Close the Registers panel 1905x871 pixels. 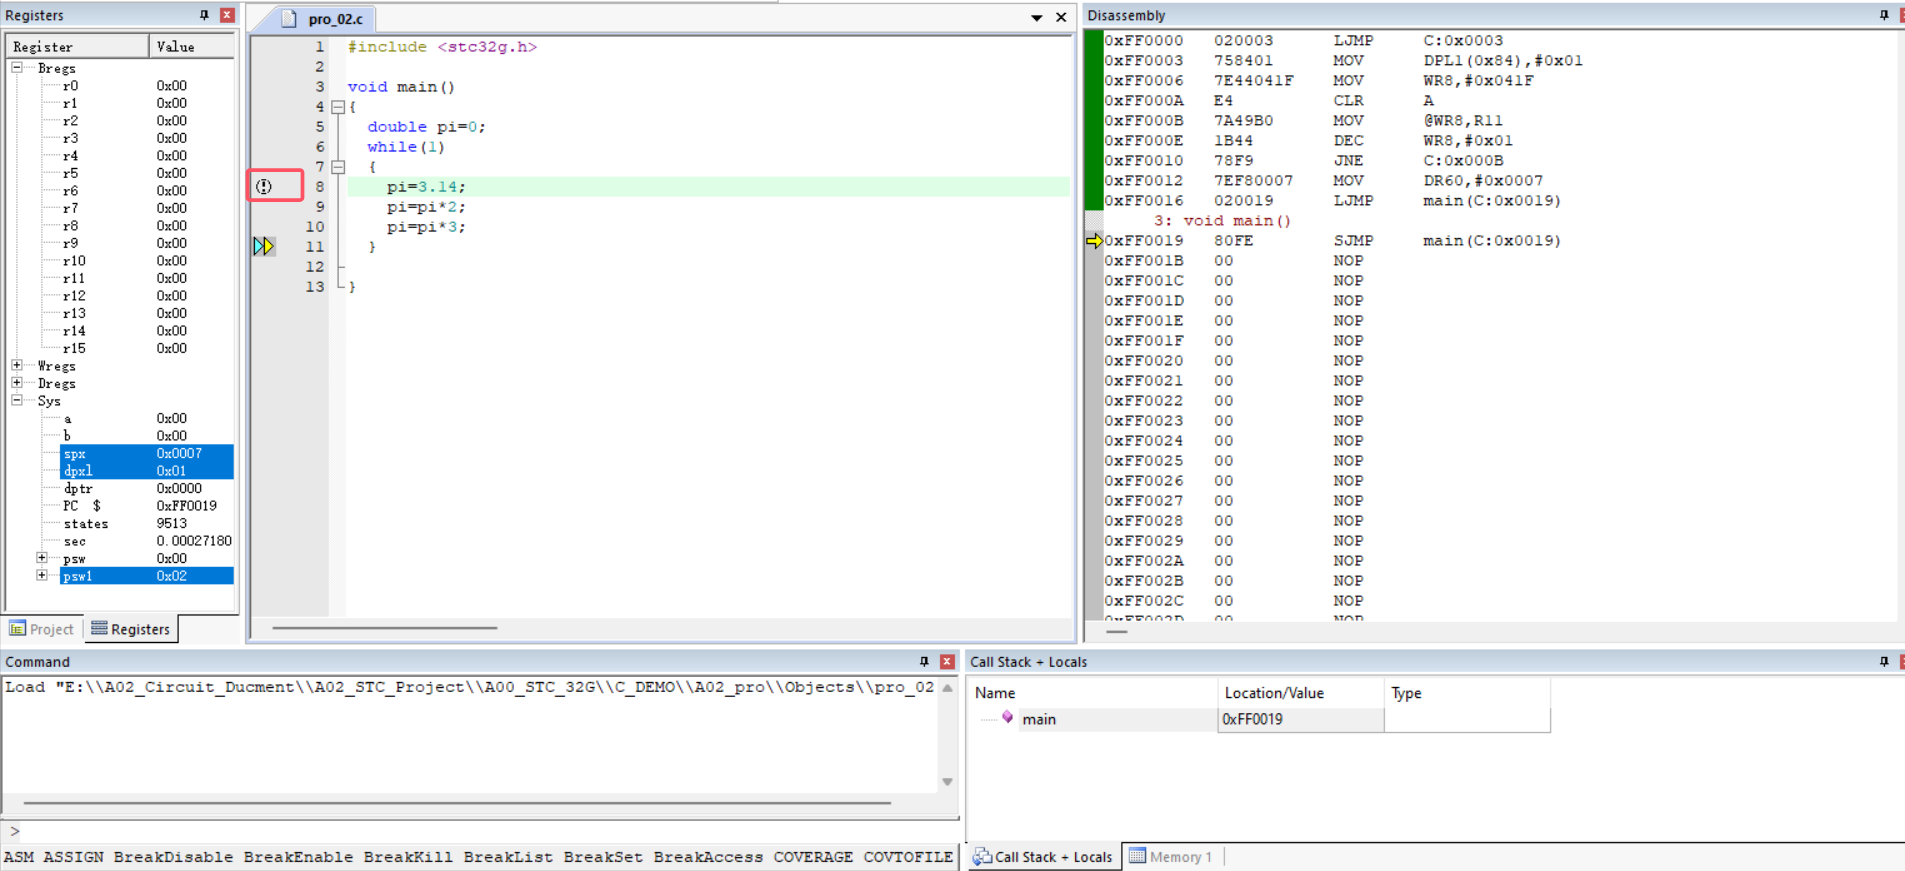(227, 15)
